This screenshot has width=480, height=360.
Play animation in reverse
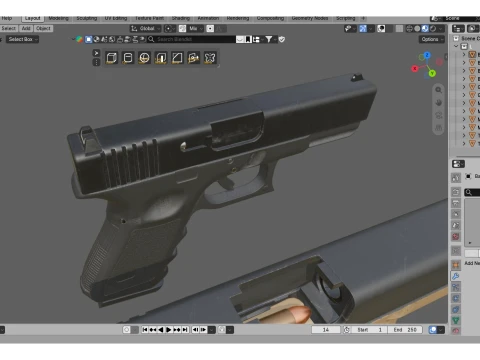tap(161, 330)
